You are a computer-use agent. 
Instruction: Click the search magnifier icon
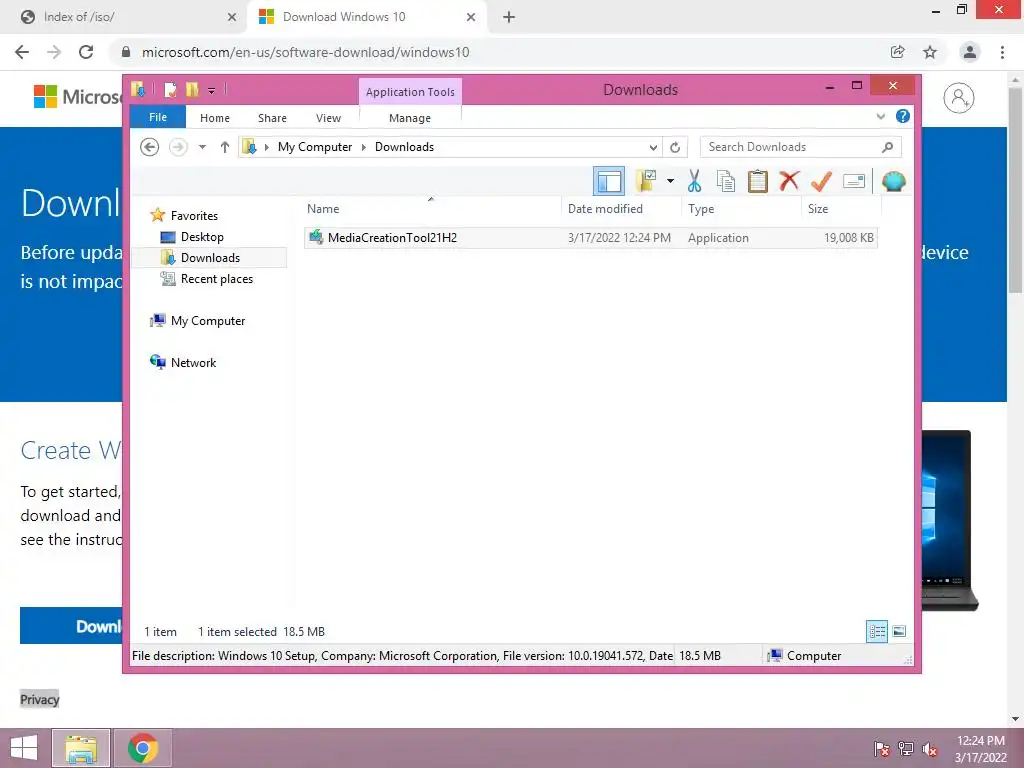point(888,147)
